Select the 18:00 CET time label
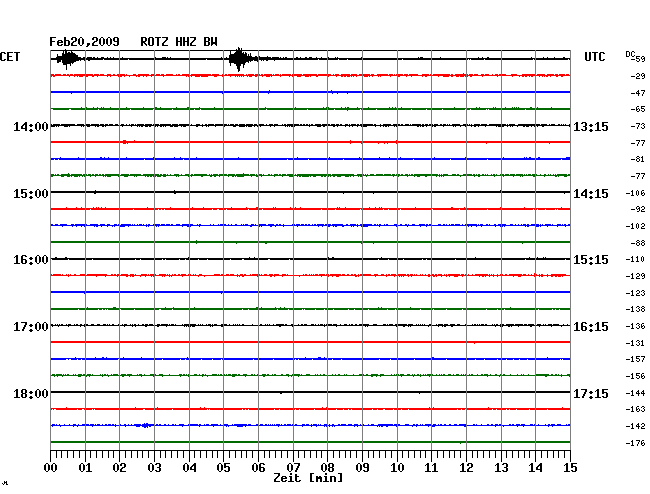Screen dimensions: 650x494 31,393
